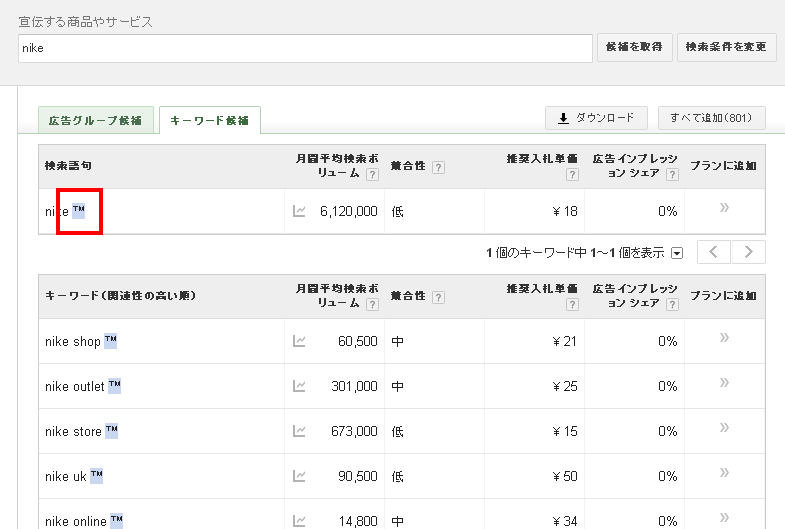Add nike store to plan with arrow icon
Screen dimensions: 785x529
tap(724, 427)
